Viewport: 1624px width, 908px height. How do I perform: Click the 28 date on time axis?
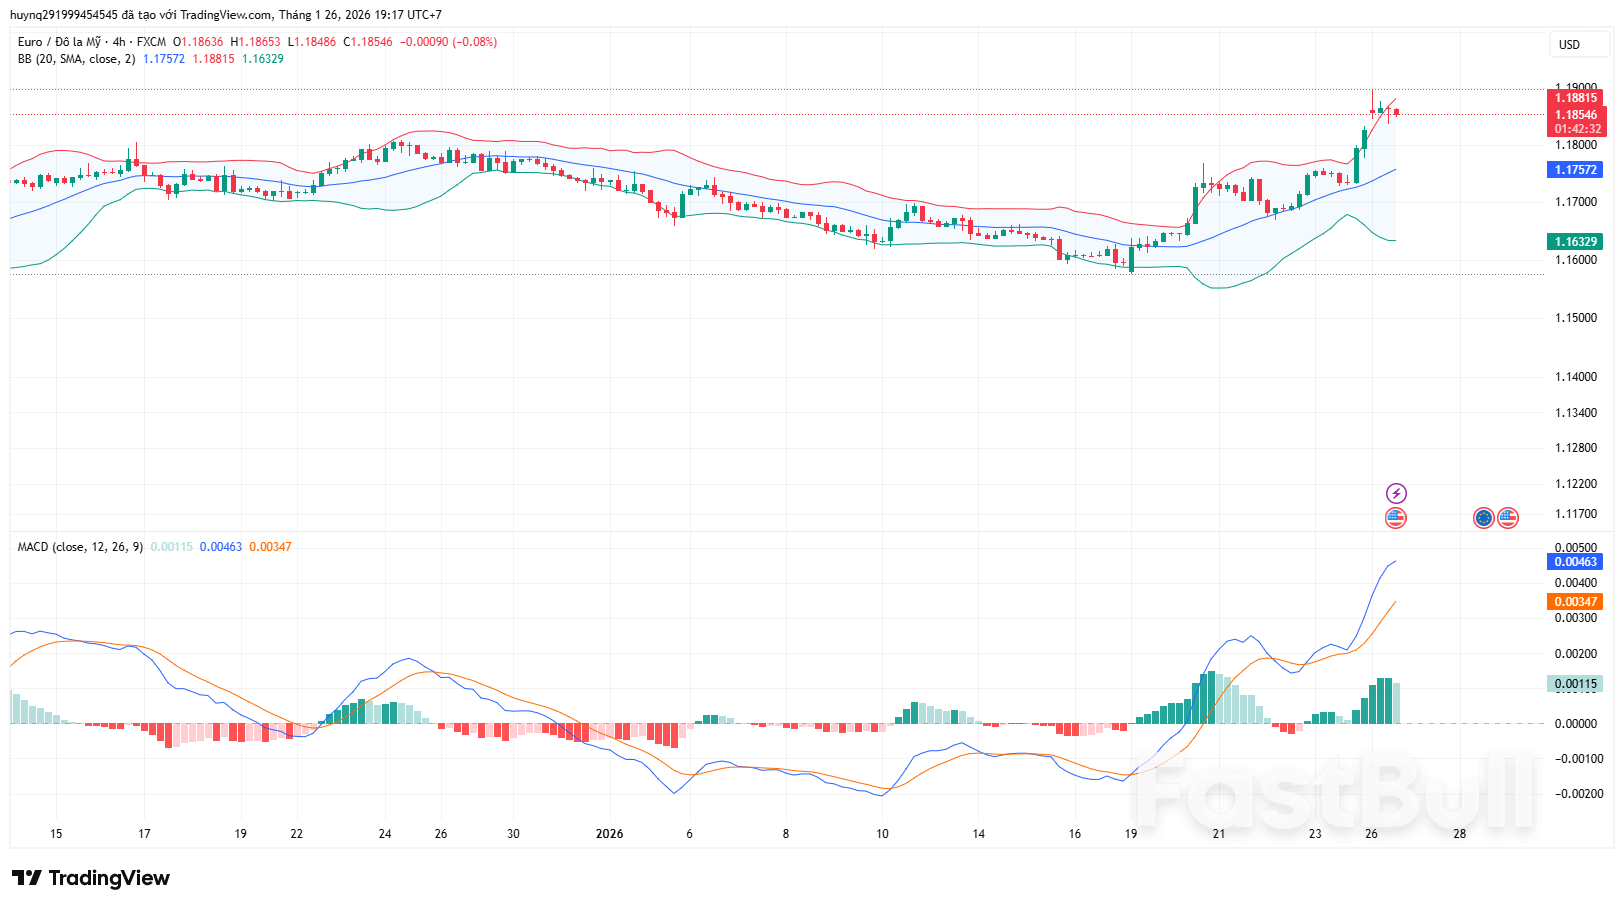click(1460, 834)
